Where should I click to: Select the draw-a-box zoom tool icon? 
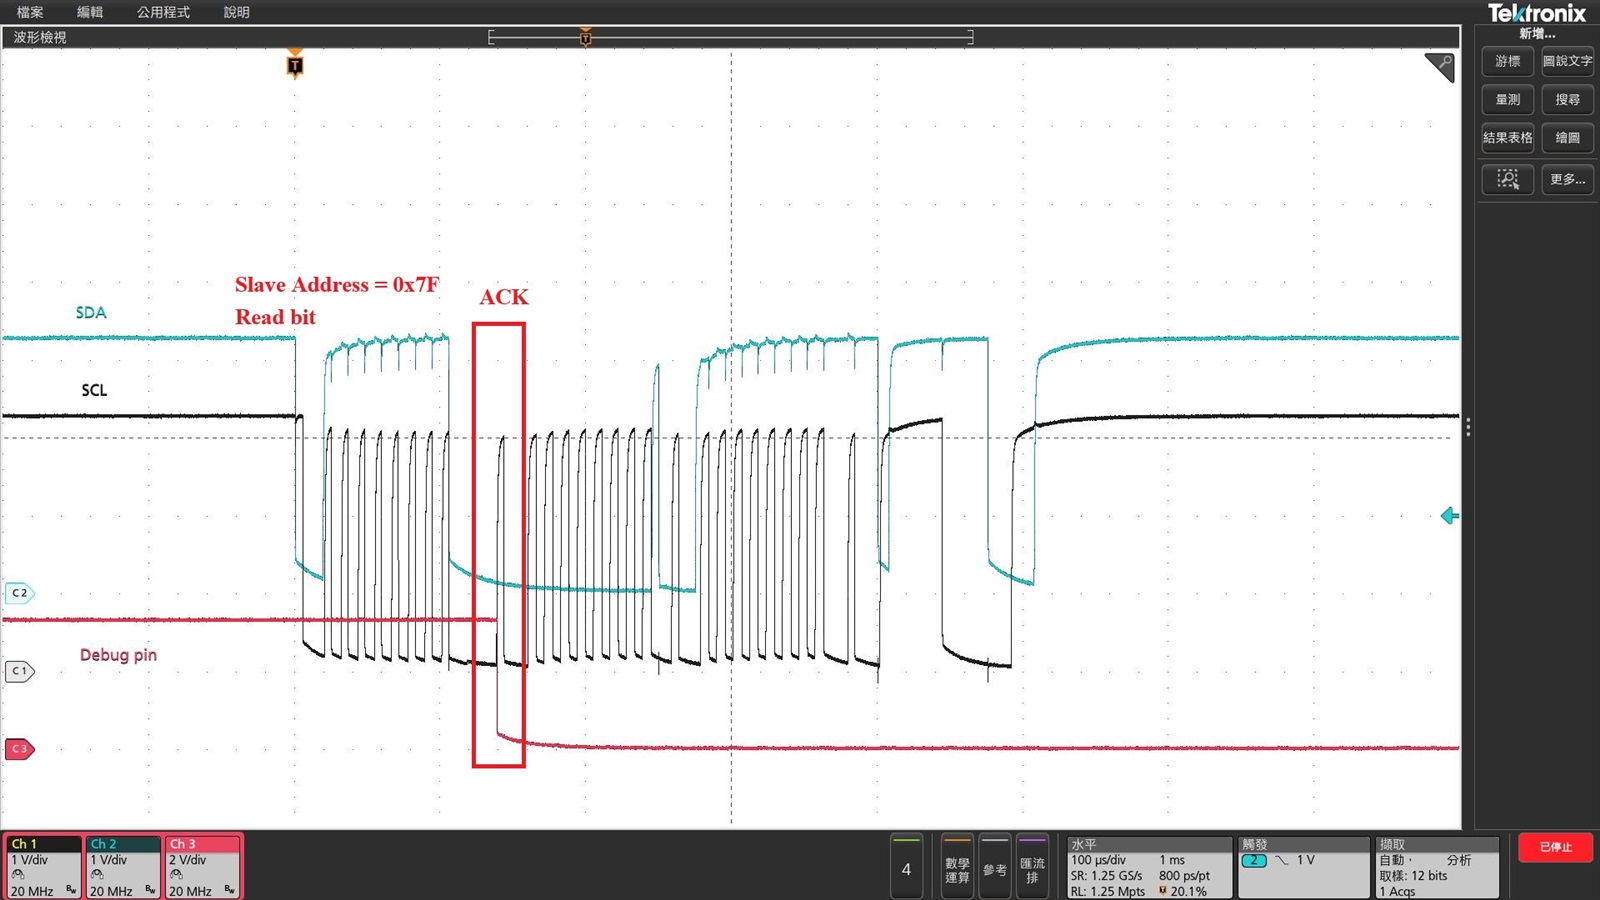pyautogui.click(x=1508, y=179)
